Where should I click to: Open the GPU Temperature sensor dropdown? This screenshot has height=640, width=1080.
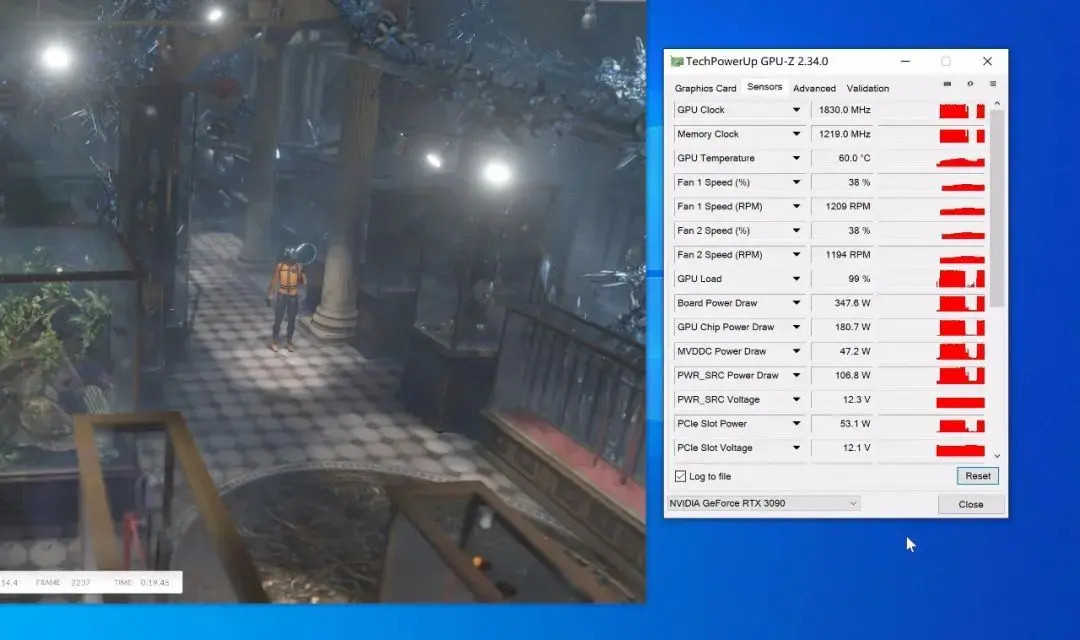pos(796,158)
